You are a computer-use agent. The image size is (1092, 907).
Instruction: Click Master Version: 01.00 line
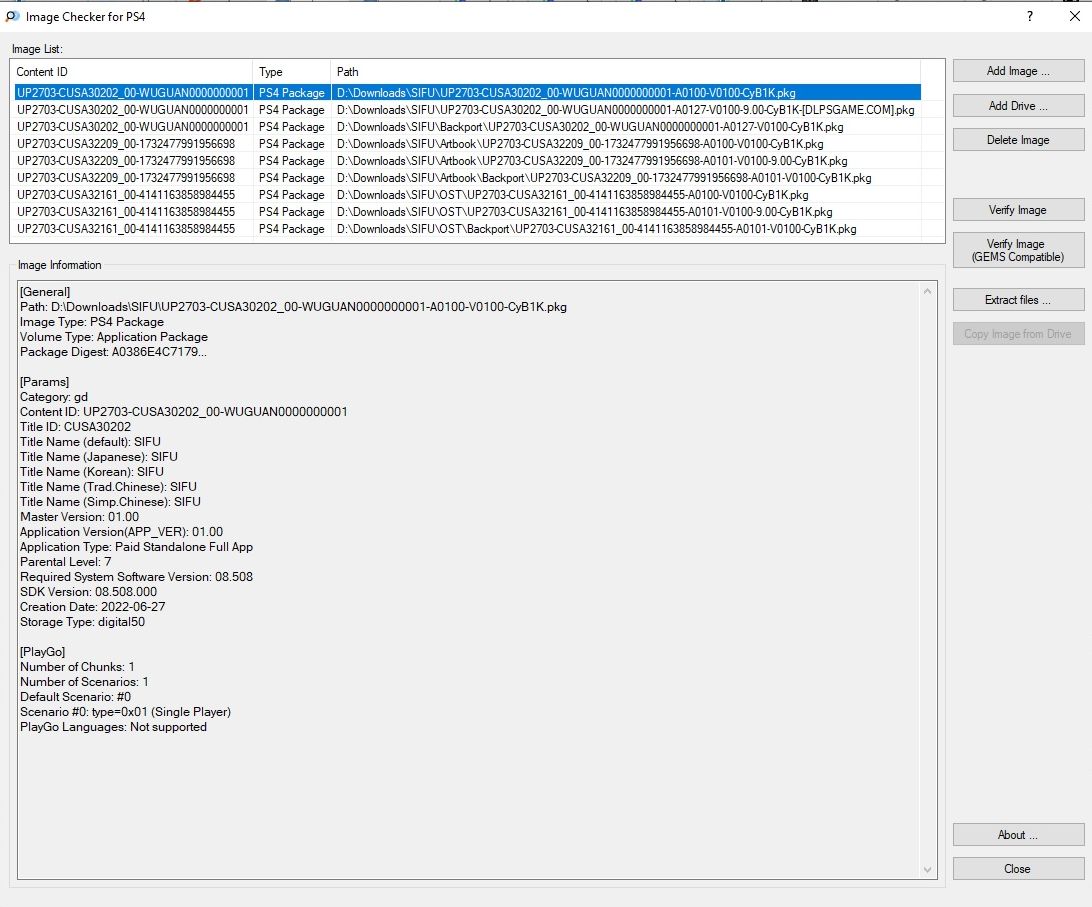click(x=79, y=517)
